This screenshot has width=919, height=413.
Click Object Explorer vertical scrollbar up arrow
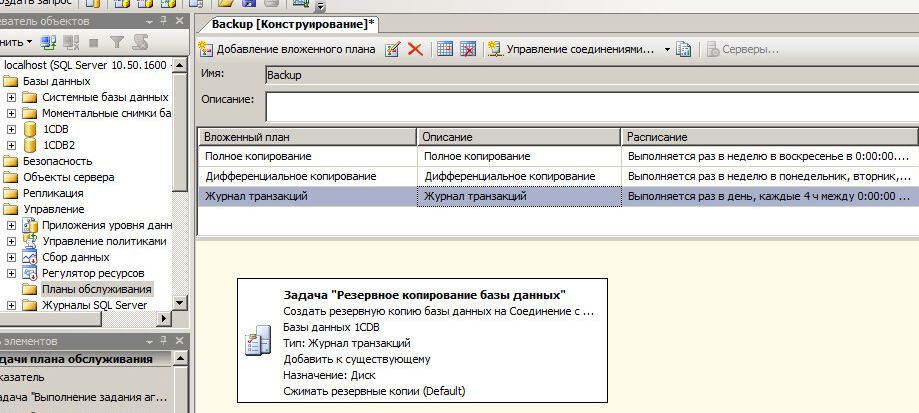tap(180, 64)
